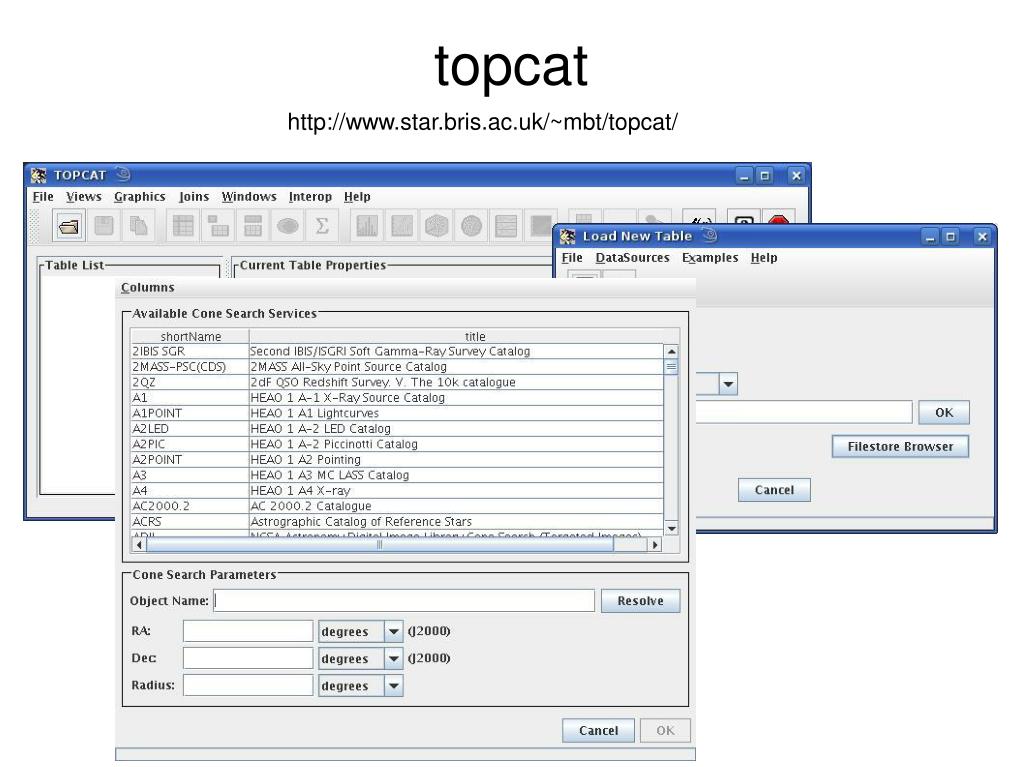Select the 2IBIS SGR service row

coord(397,352)
